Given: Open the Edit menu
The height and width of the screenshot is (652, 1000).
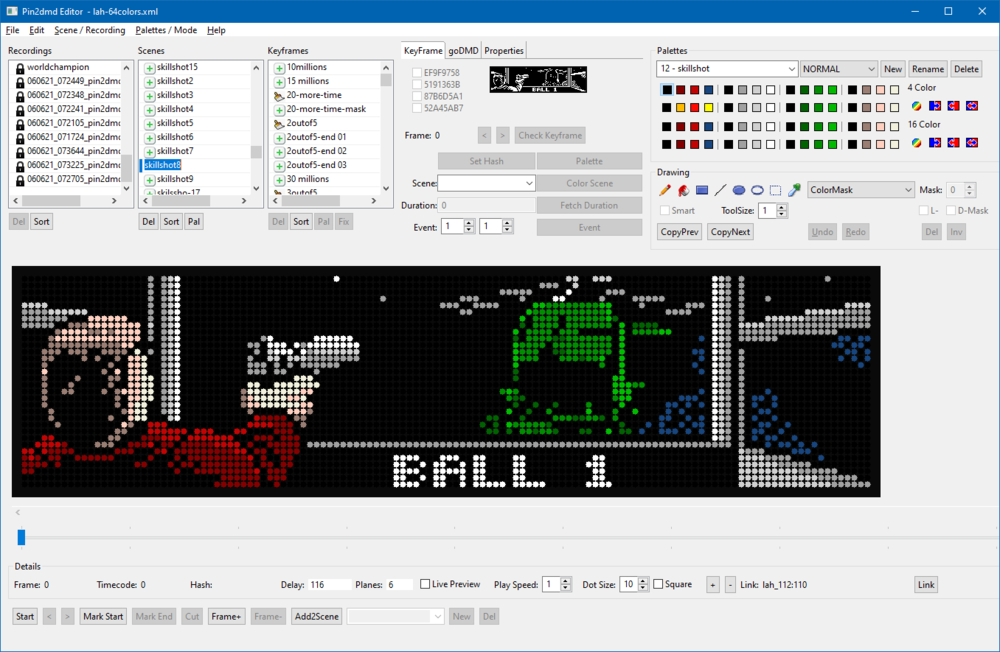Looking at the screenshot, I should click(37, 30).
